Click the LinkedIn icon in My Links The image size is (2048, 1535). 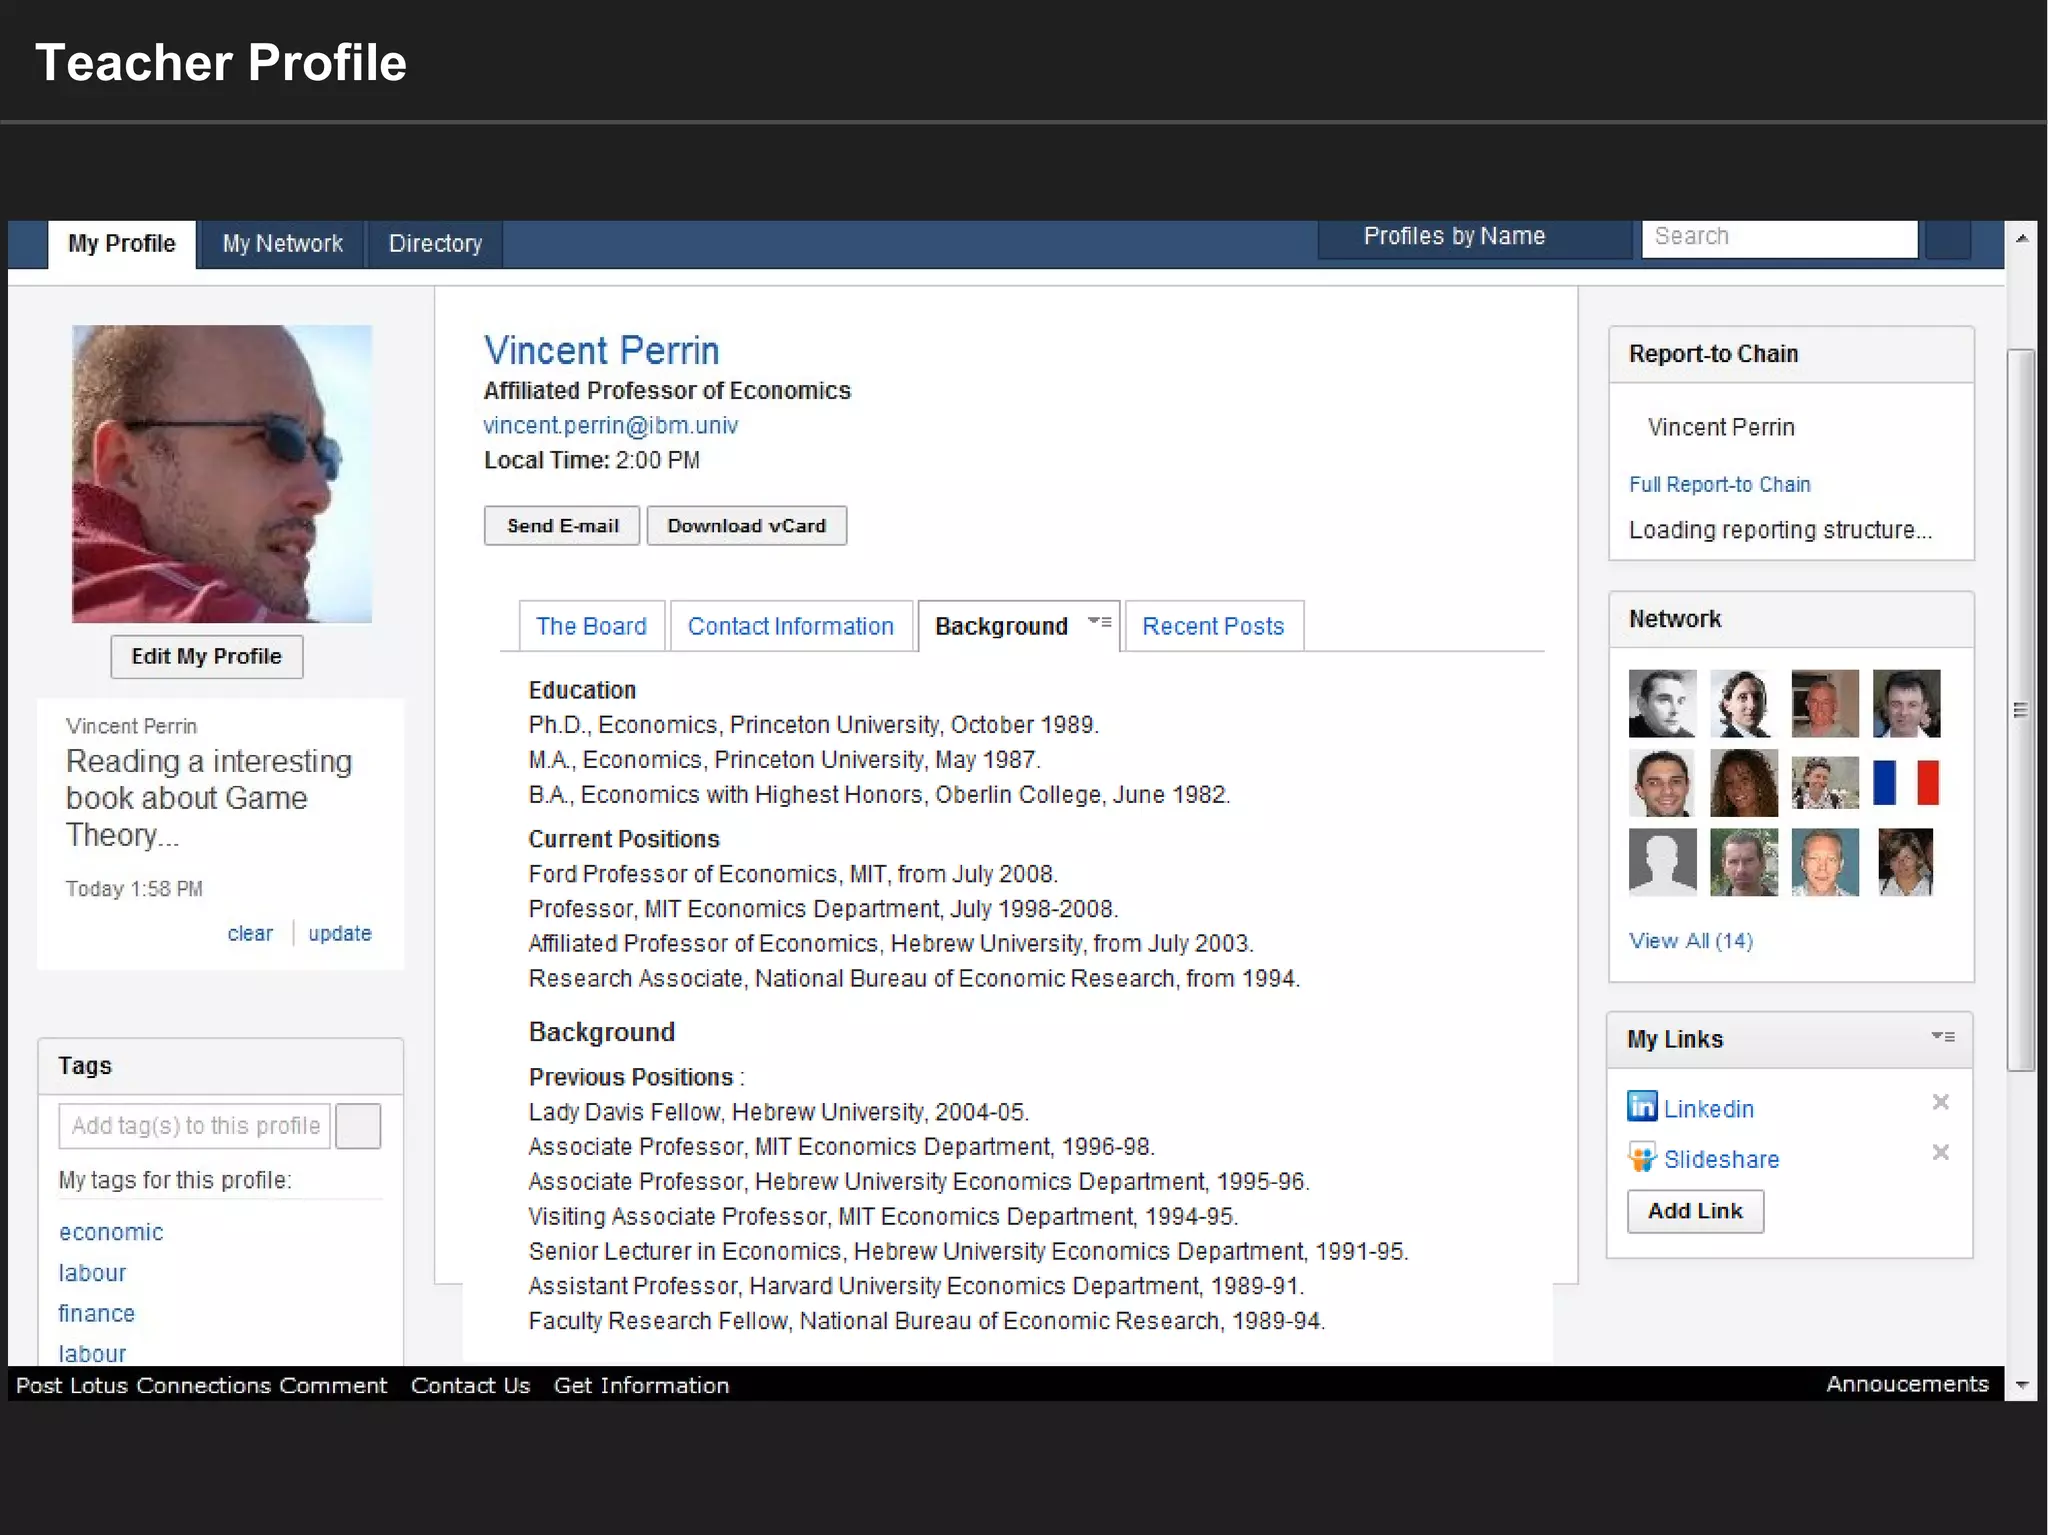pyautogui.click(x=1641, y=1106)
